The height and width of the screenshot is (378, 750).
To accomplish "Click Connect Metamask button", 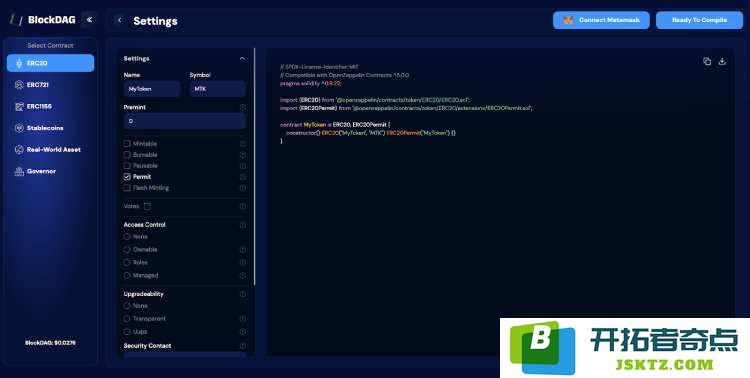I will pyautogui.click(x=601, y=20).
